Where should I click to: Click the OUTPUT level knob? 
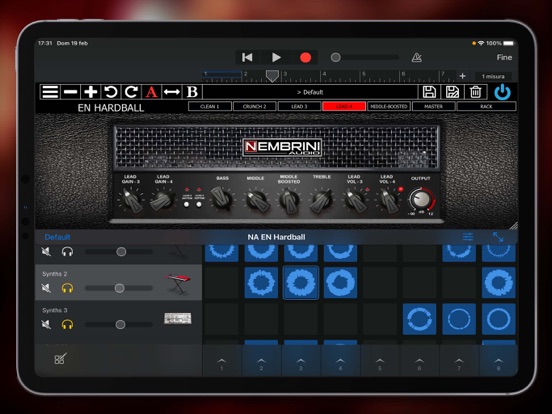point(421,200)
